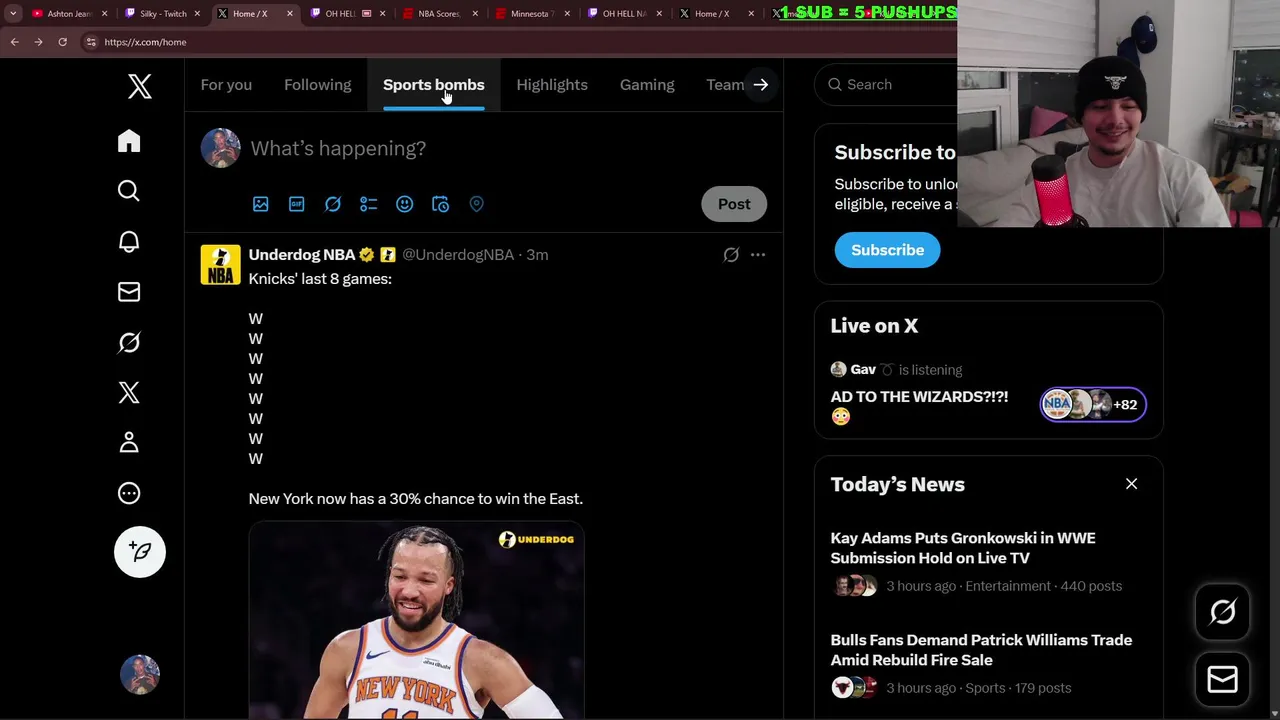Add media with the image icon in the composer

coord(261,204)
